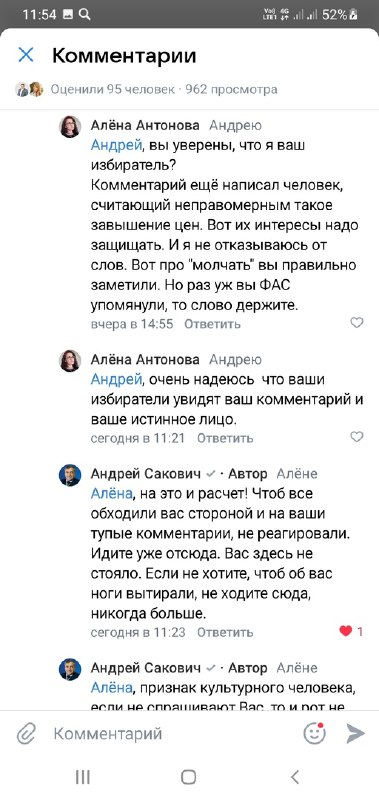Remove like on the 11:23 comment

[351, 631]
